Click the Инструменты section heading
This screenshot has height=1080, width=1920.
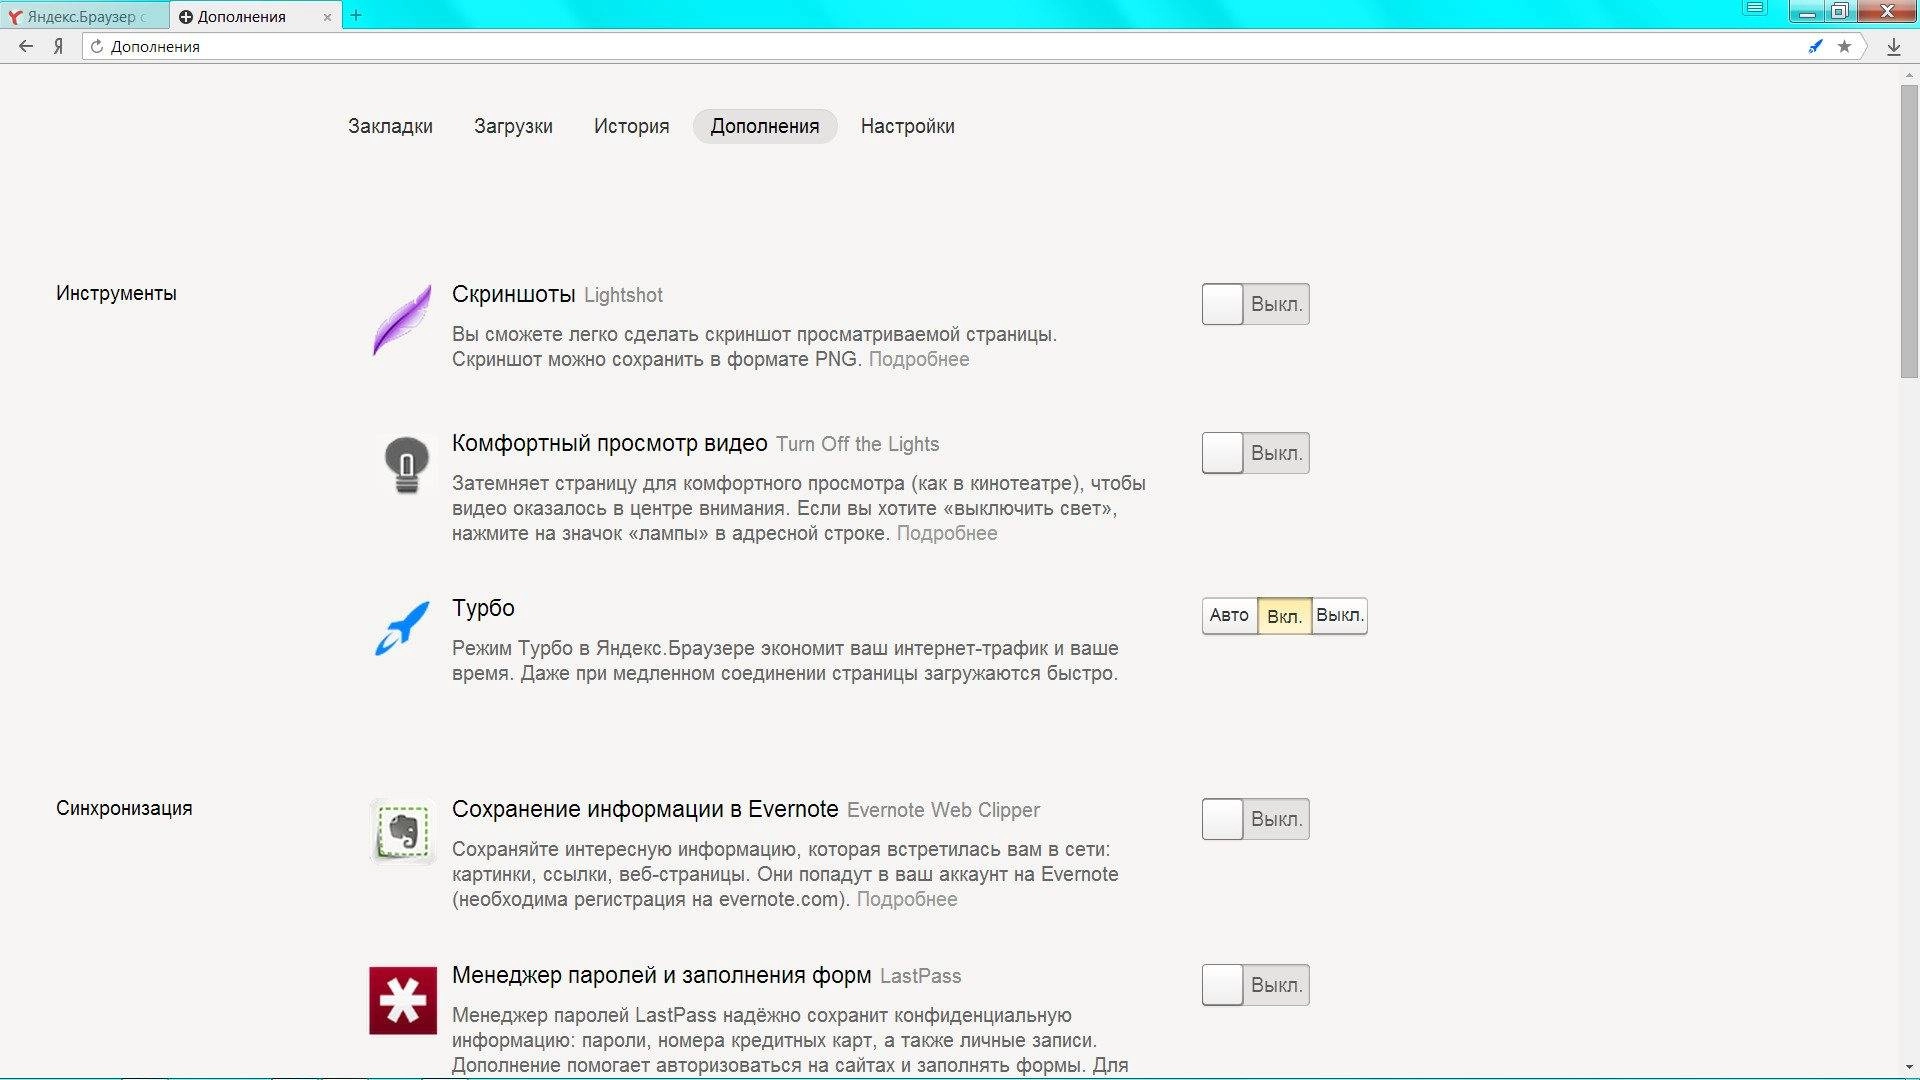click(x=116, y=293)
